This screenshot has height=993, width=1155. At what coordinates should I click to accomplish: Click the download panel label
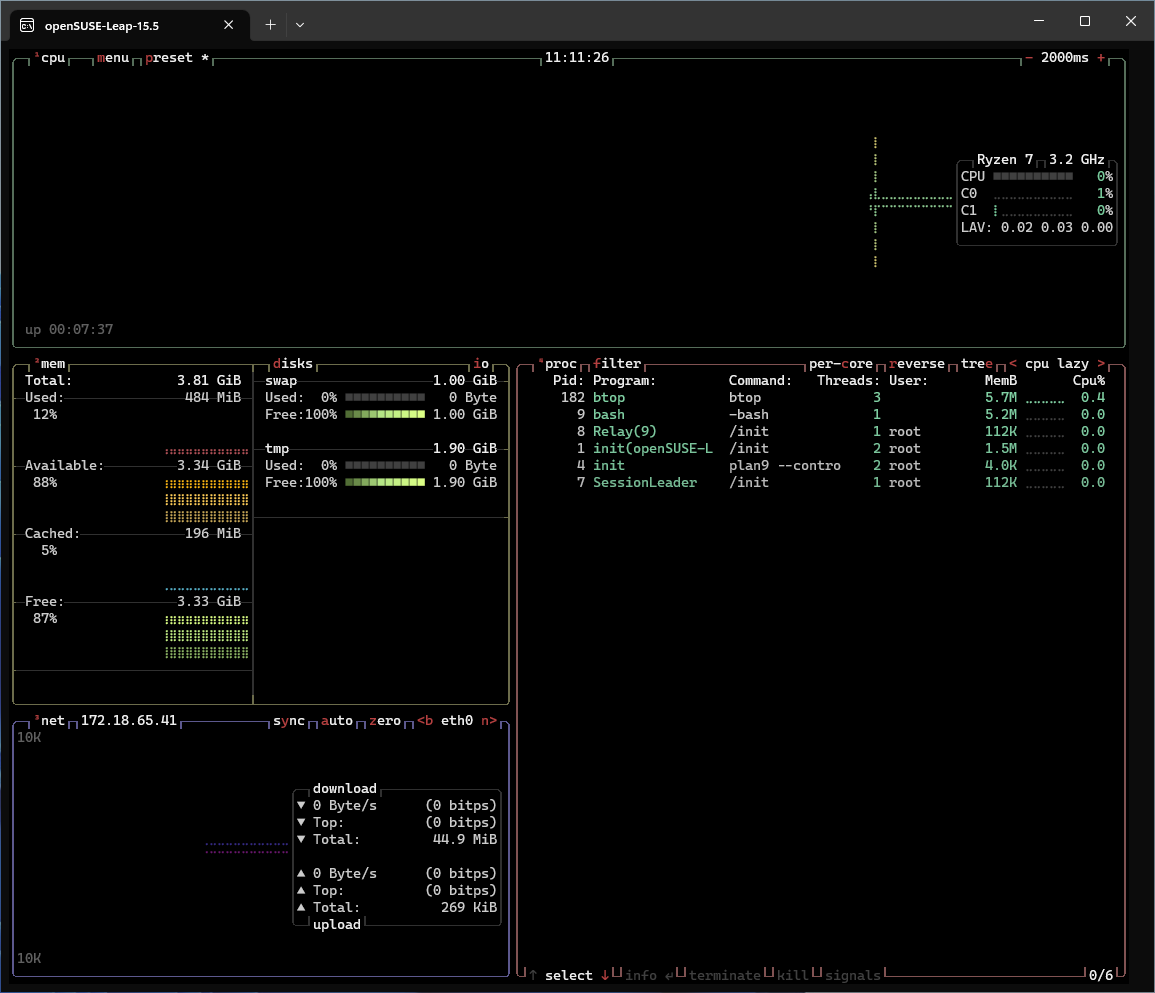coord(345,788)
